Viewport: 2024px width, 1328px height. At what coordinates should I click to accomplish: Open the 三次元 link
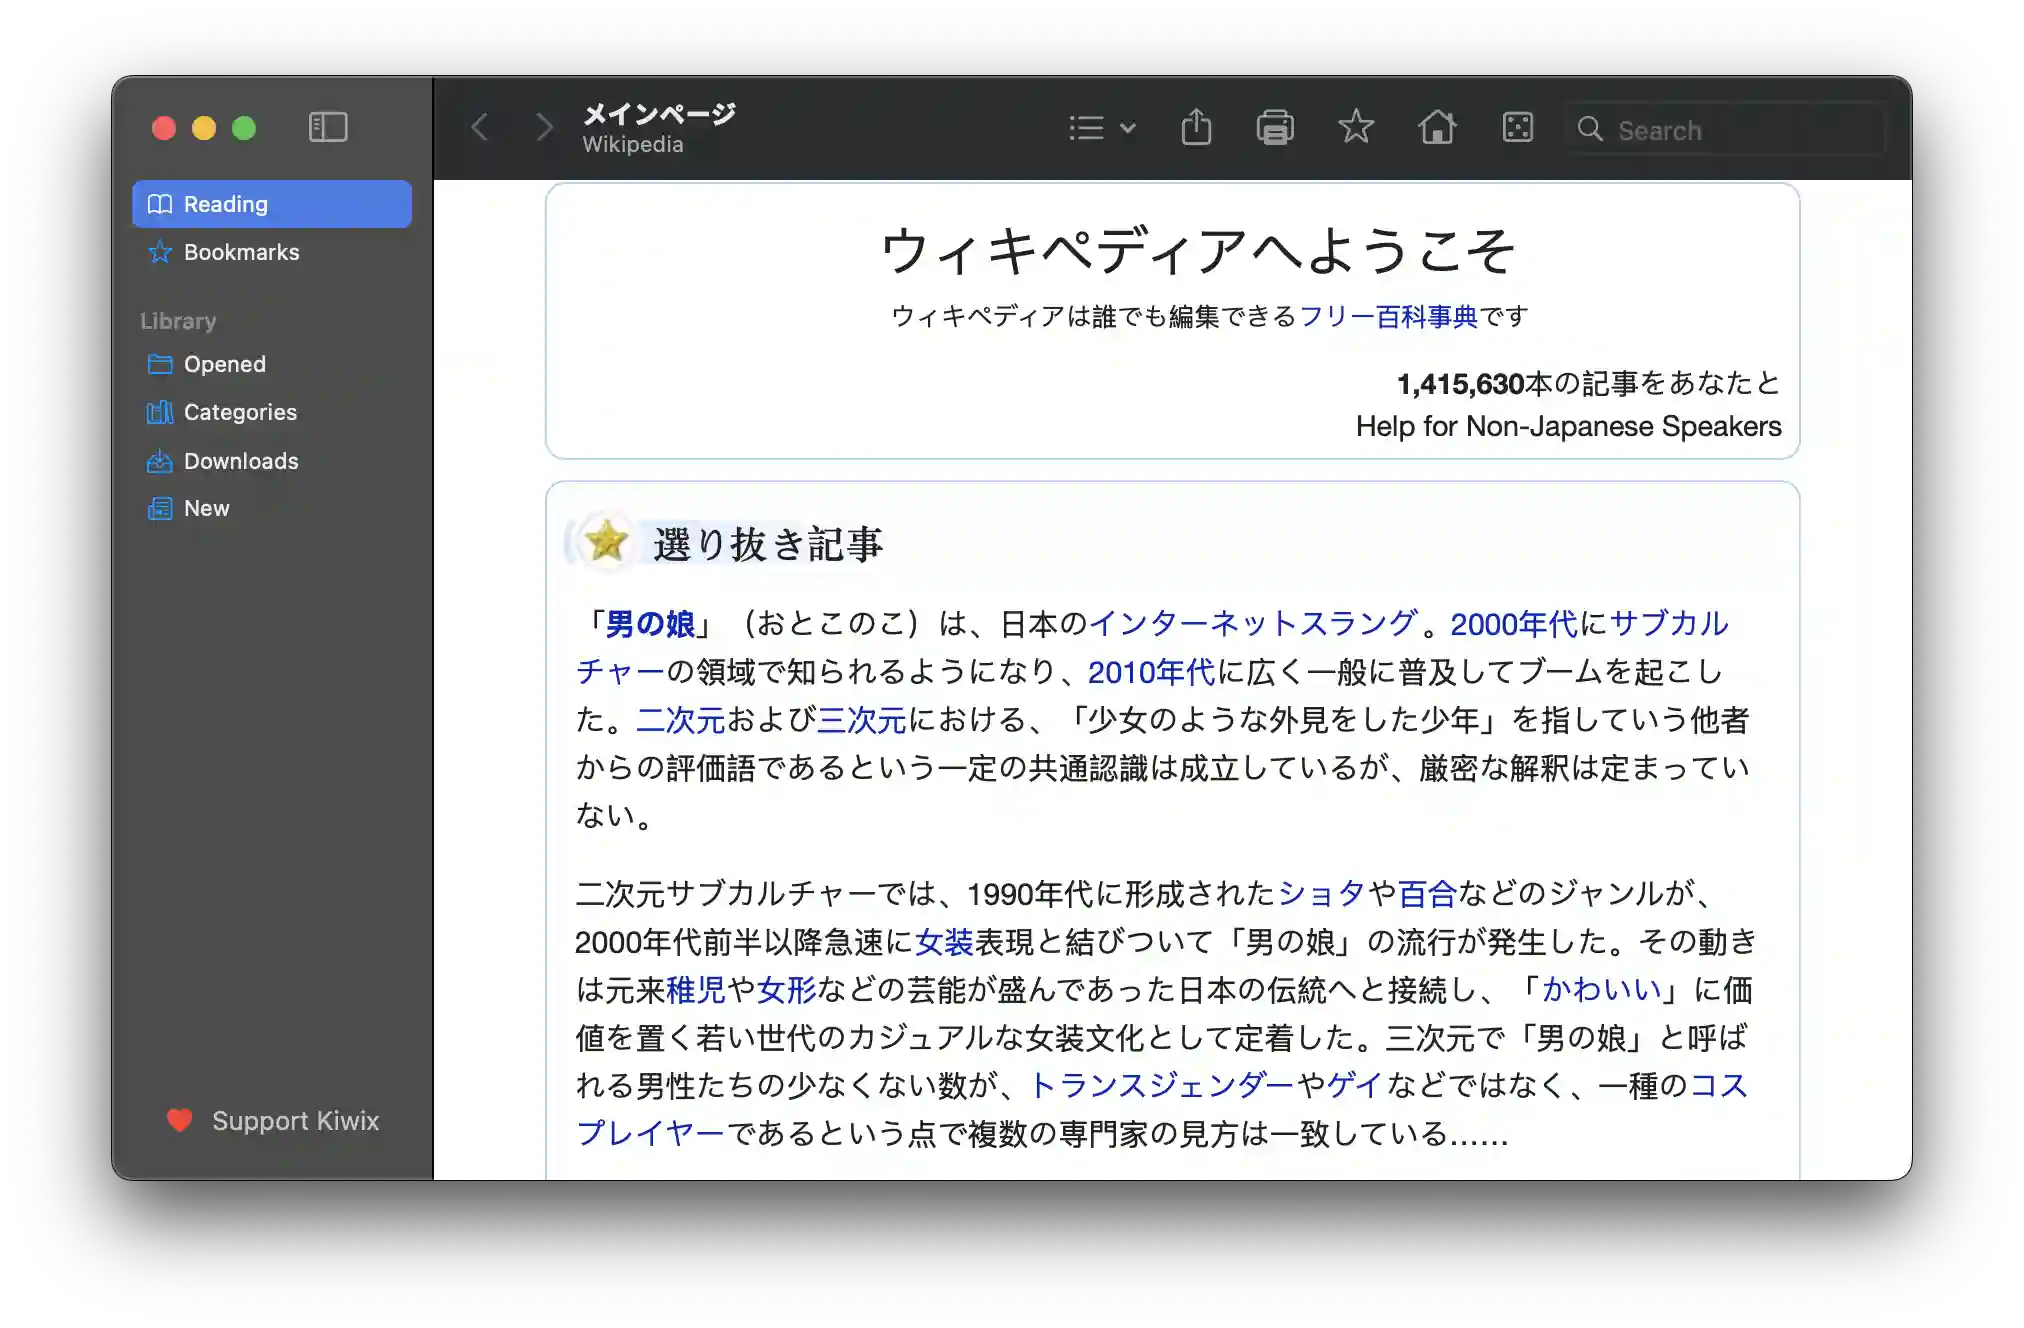pyautogui.click(x=862, y=720)
